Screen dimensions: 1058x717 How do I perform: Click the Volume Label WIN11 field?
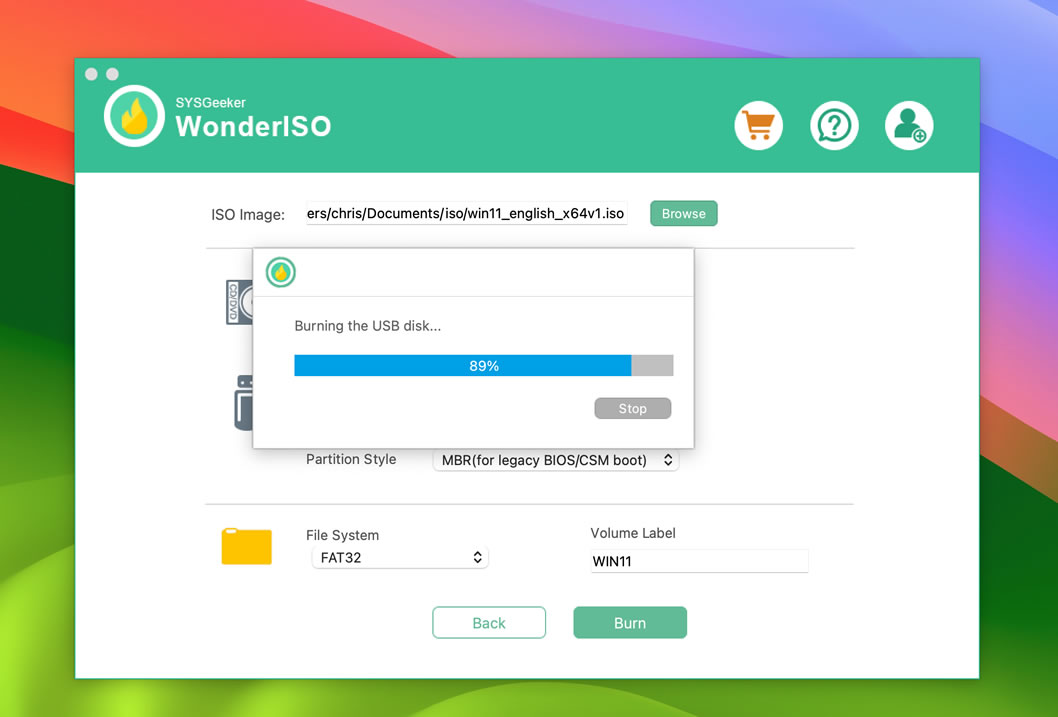pyautogui.click(x=699, y=561)
